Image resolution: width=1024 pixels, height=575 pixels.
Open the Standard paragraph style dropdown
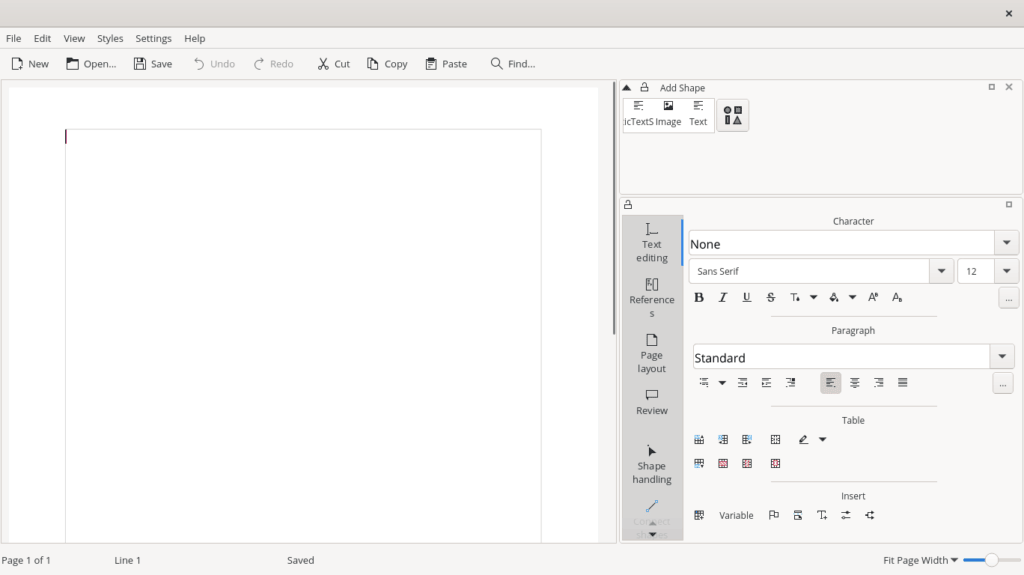1002,357
